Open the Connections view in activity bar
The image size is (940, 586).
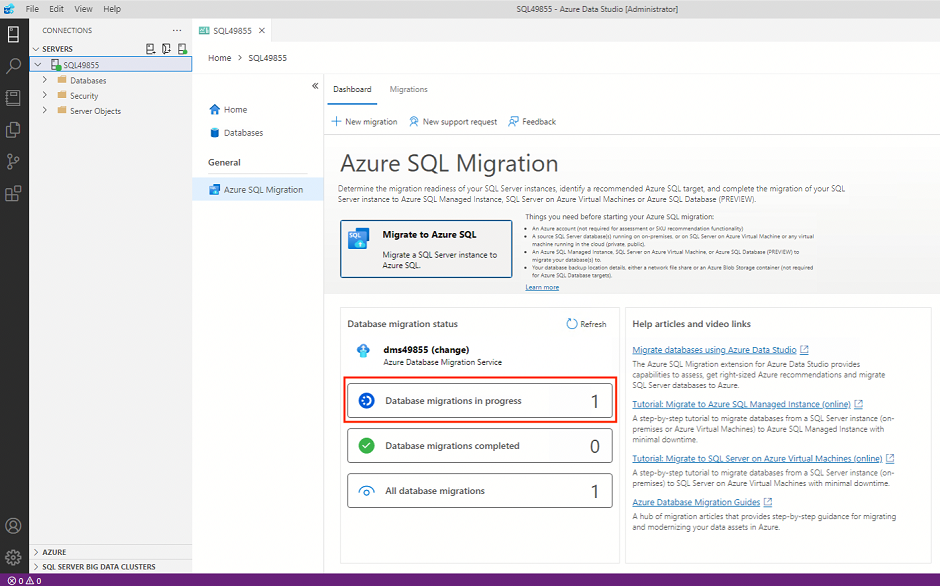pos(13,34)
